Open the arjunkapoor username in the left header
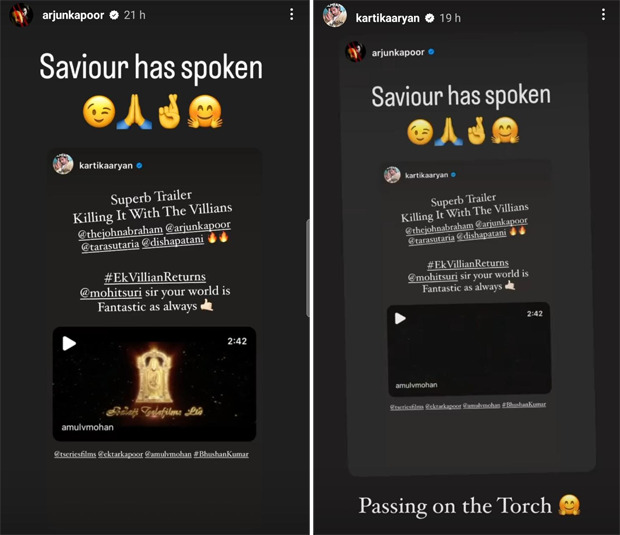This screenshot has height=535, width=620. pos(73,15)
